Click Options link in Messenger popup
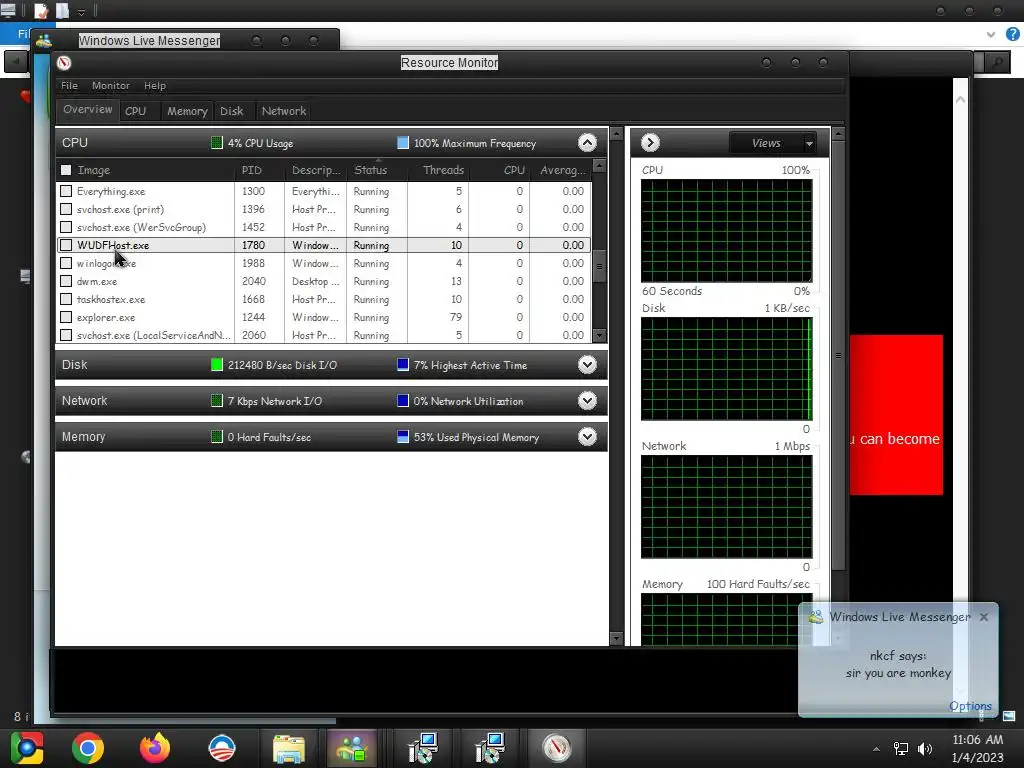1024x768 pixels. (x=970, y=705)
